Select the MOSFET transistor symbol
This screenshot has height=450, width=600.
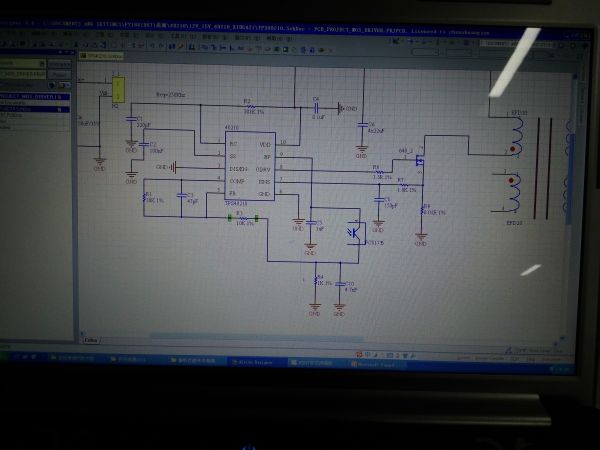[x=419, y=160]
